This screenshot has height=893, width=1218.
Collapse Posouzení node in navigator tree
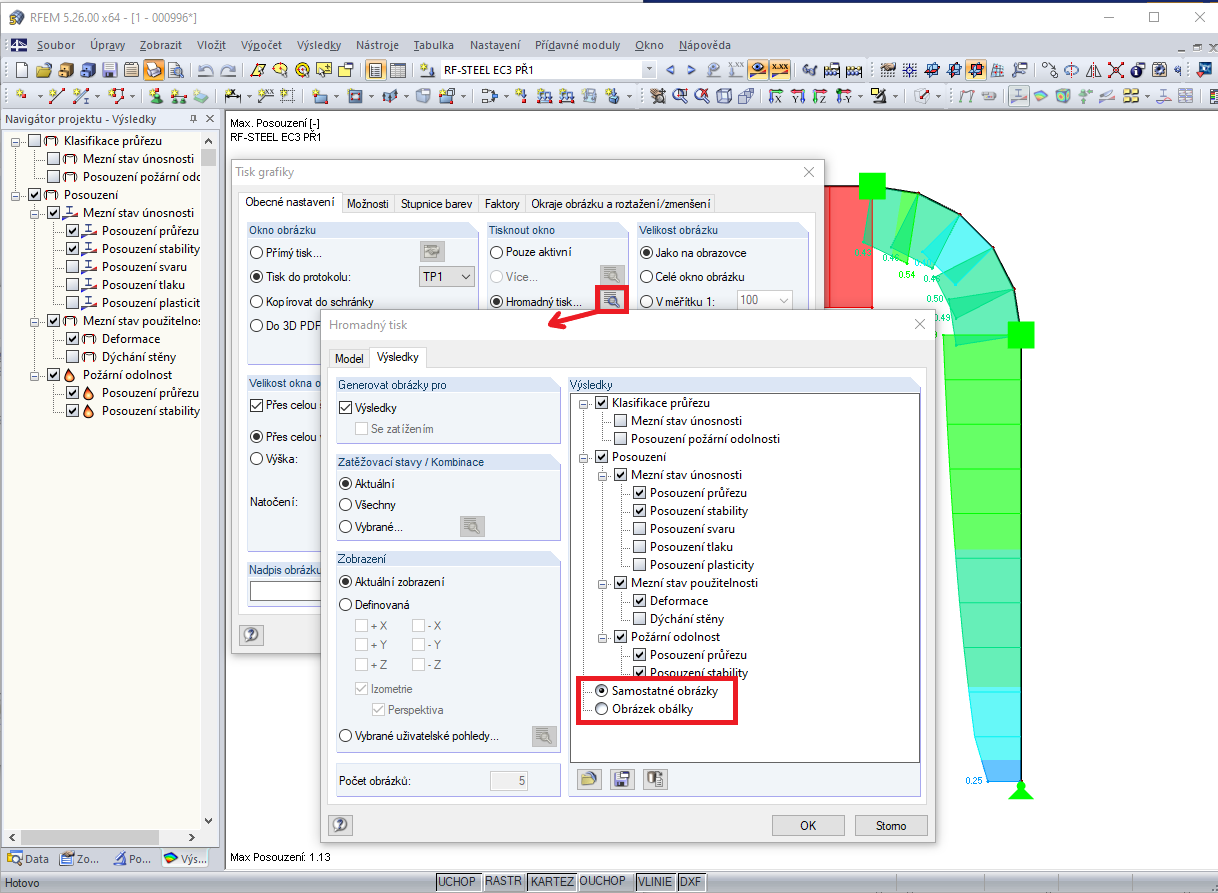(x=17, y=195)
